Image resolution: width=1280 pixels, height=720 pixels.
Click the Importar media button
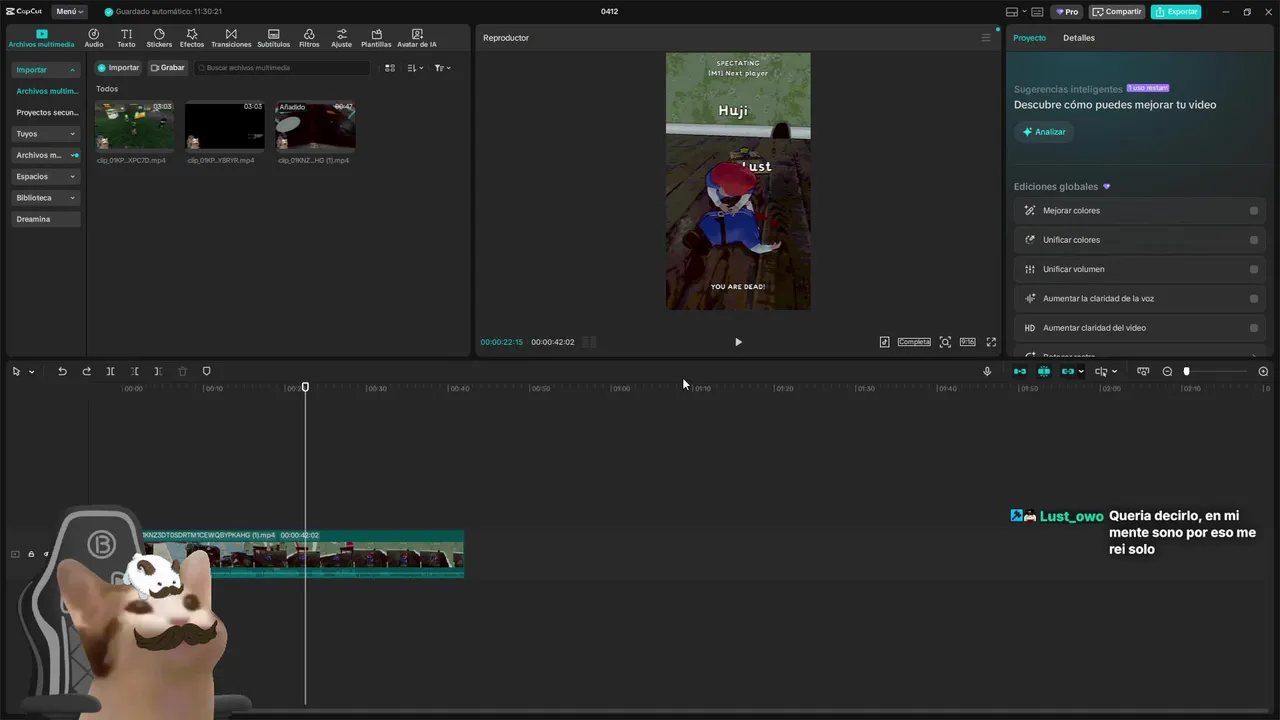tap(118, 68)
